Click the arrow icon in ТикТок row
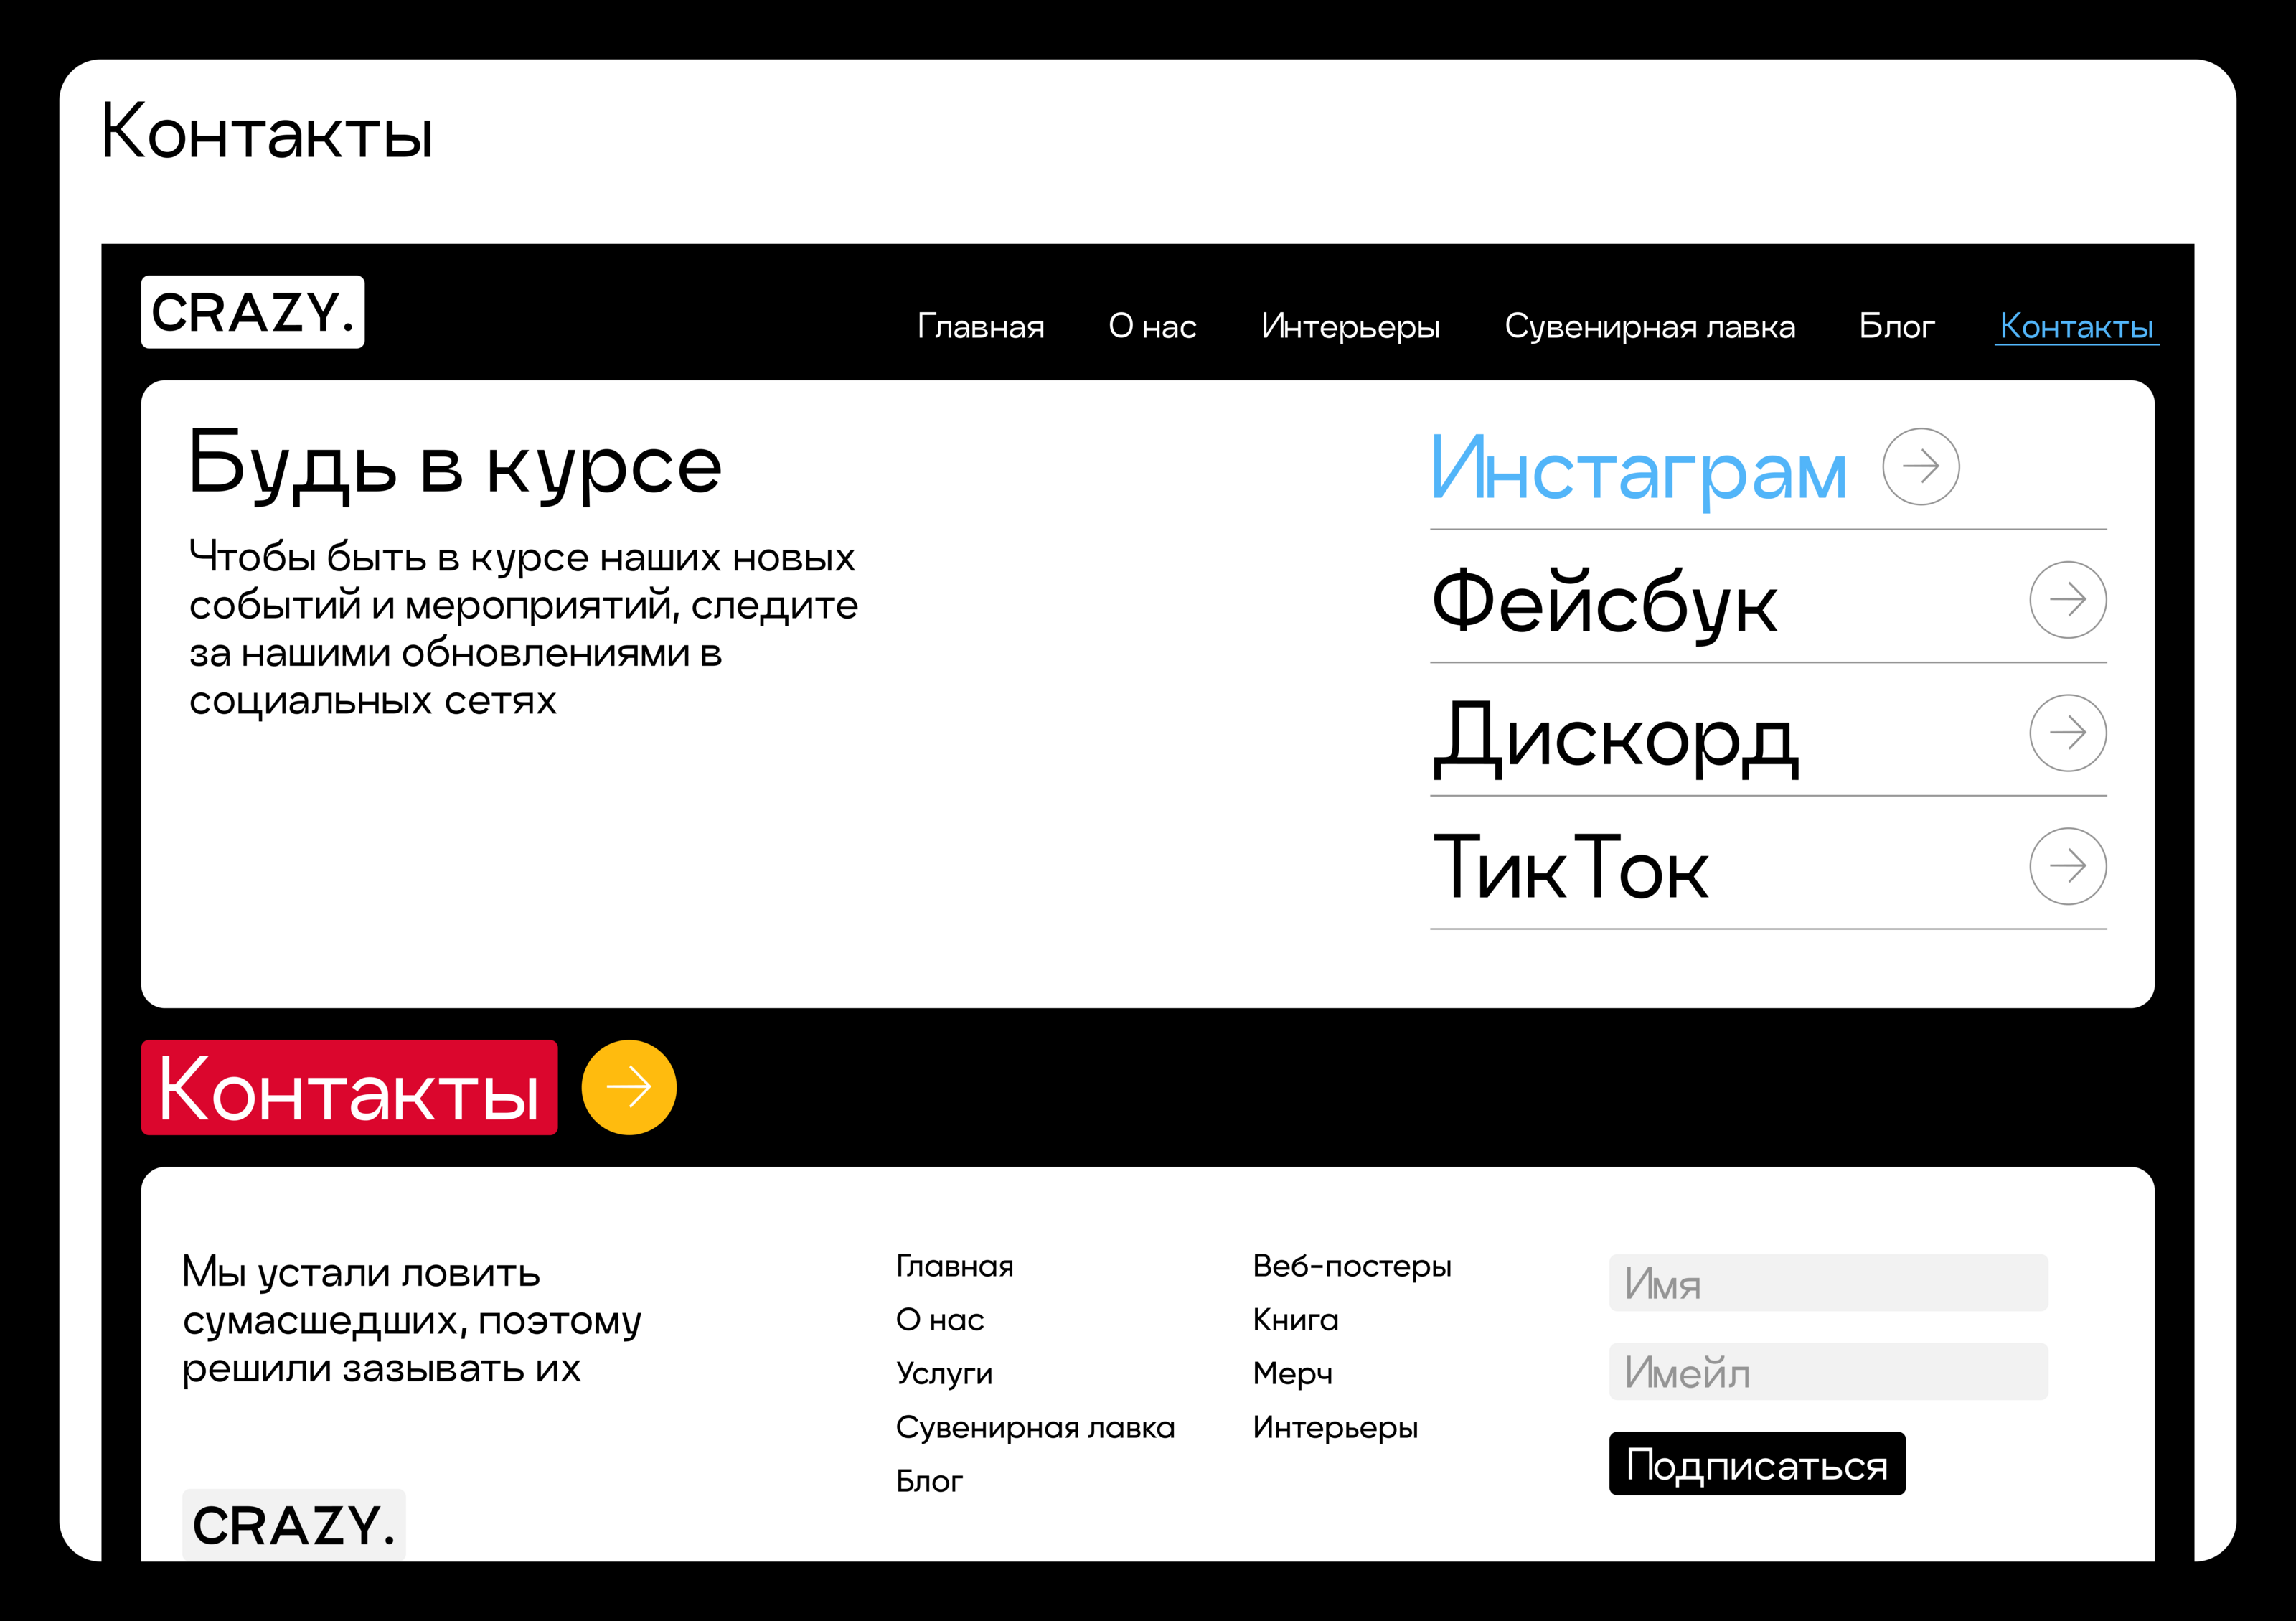This screenshot has width=2296, height=1621. pos(2067,866)
